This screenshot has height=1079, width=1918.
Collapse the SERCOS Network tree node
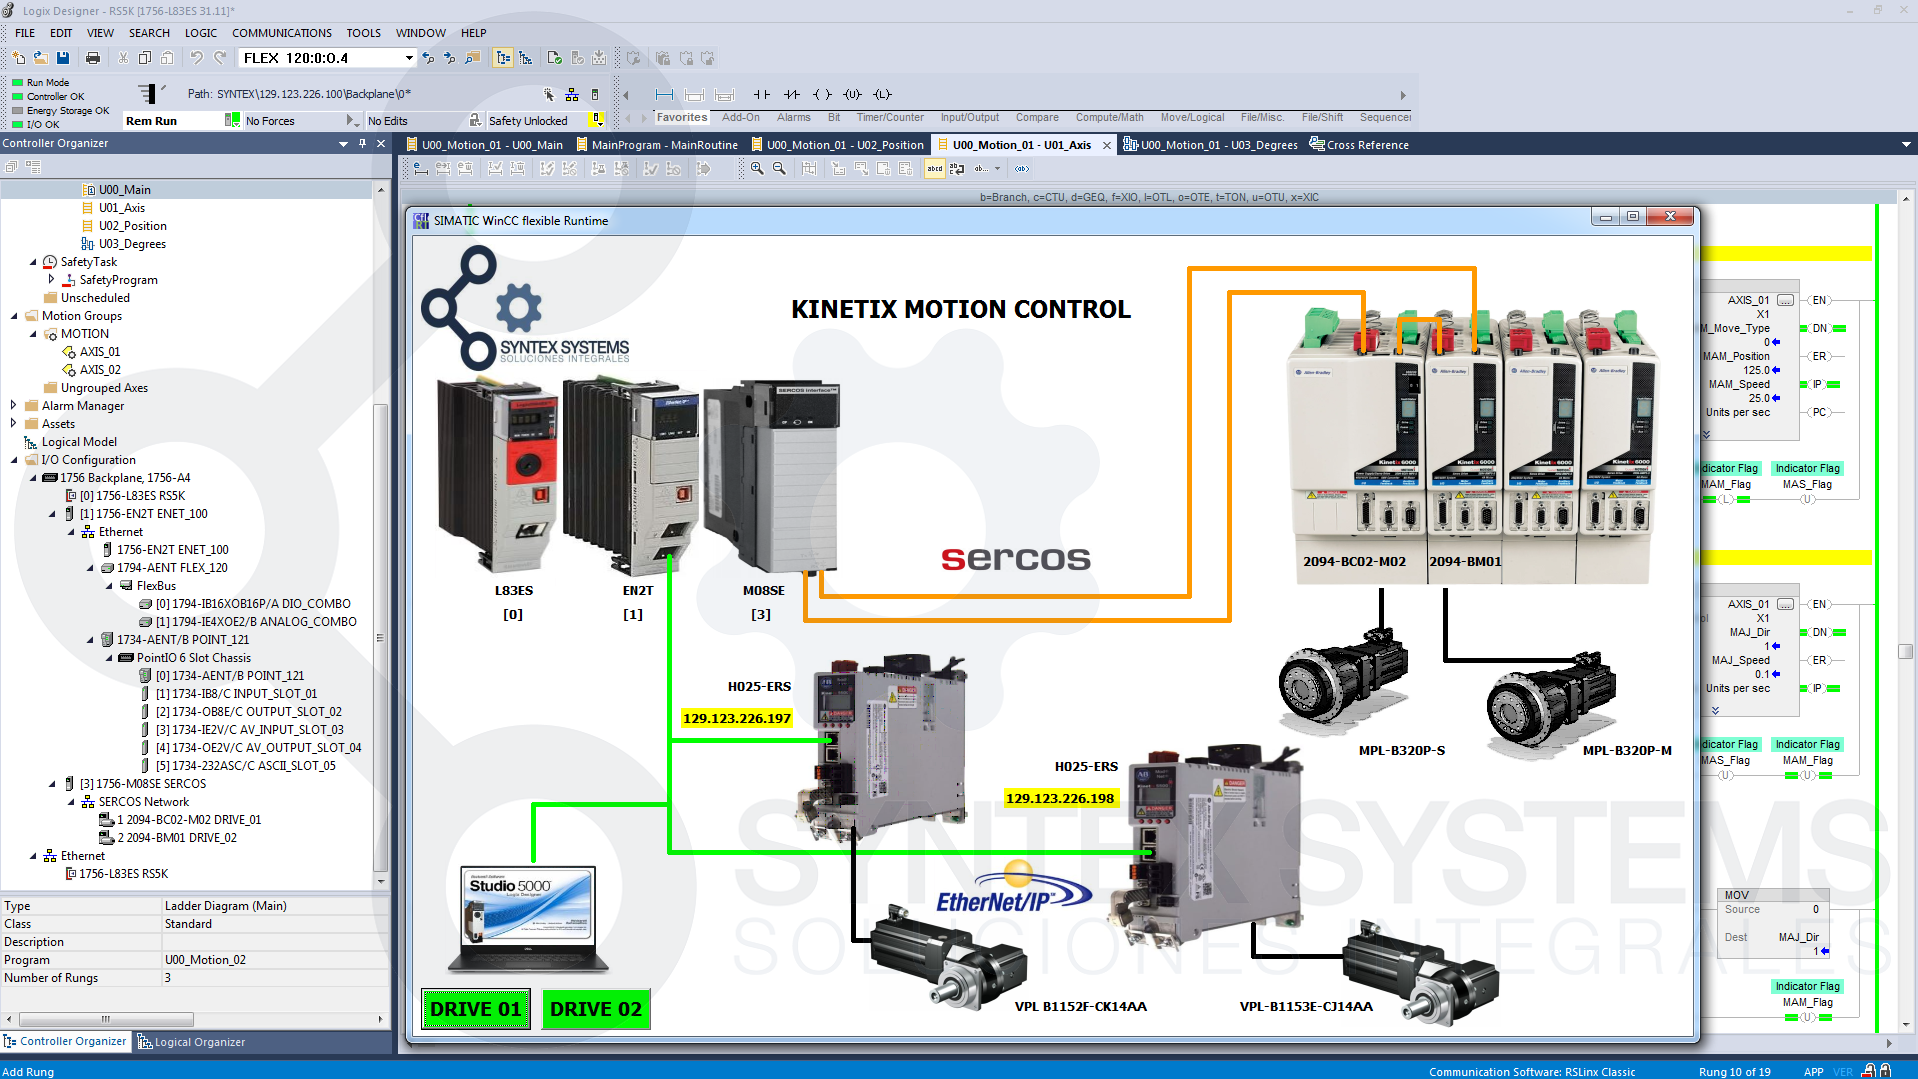(x=69, y=801)
